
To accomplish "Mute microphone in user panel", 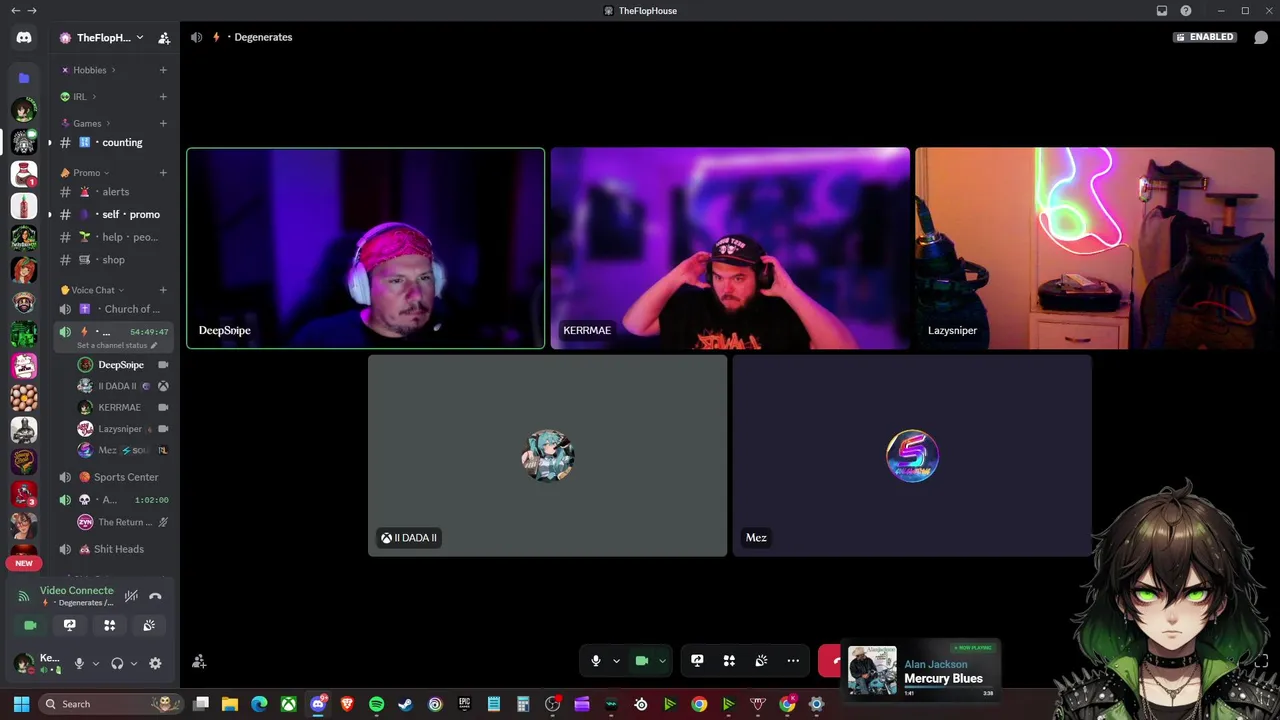I will [x=79, y=663].
